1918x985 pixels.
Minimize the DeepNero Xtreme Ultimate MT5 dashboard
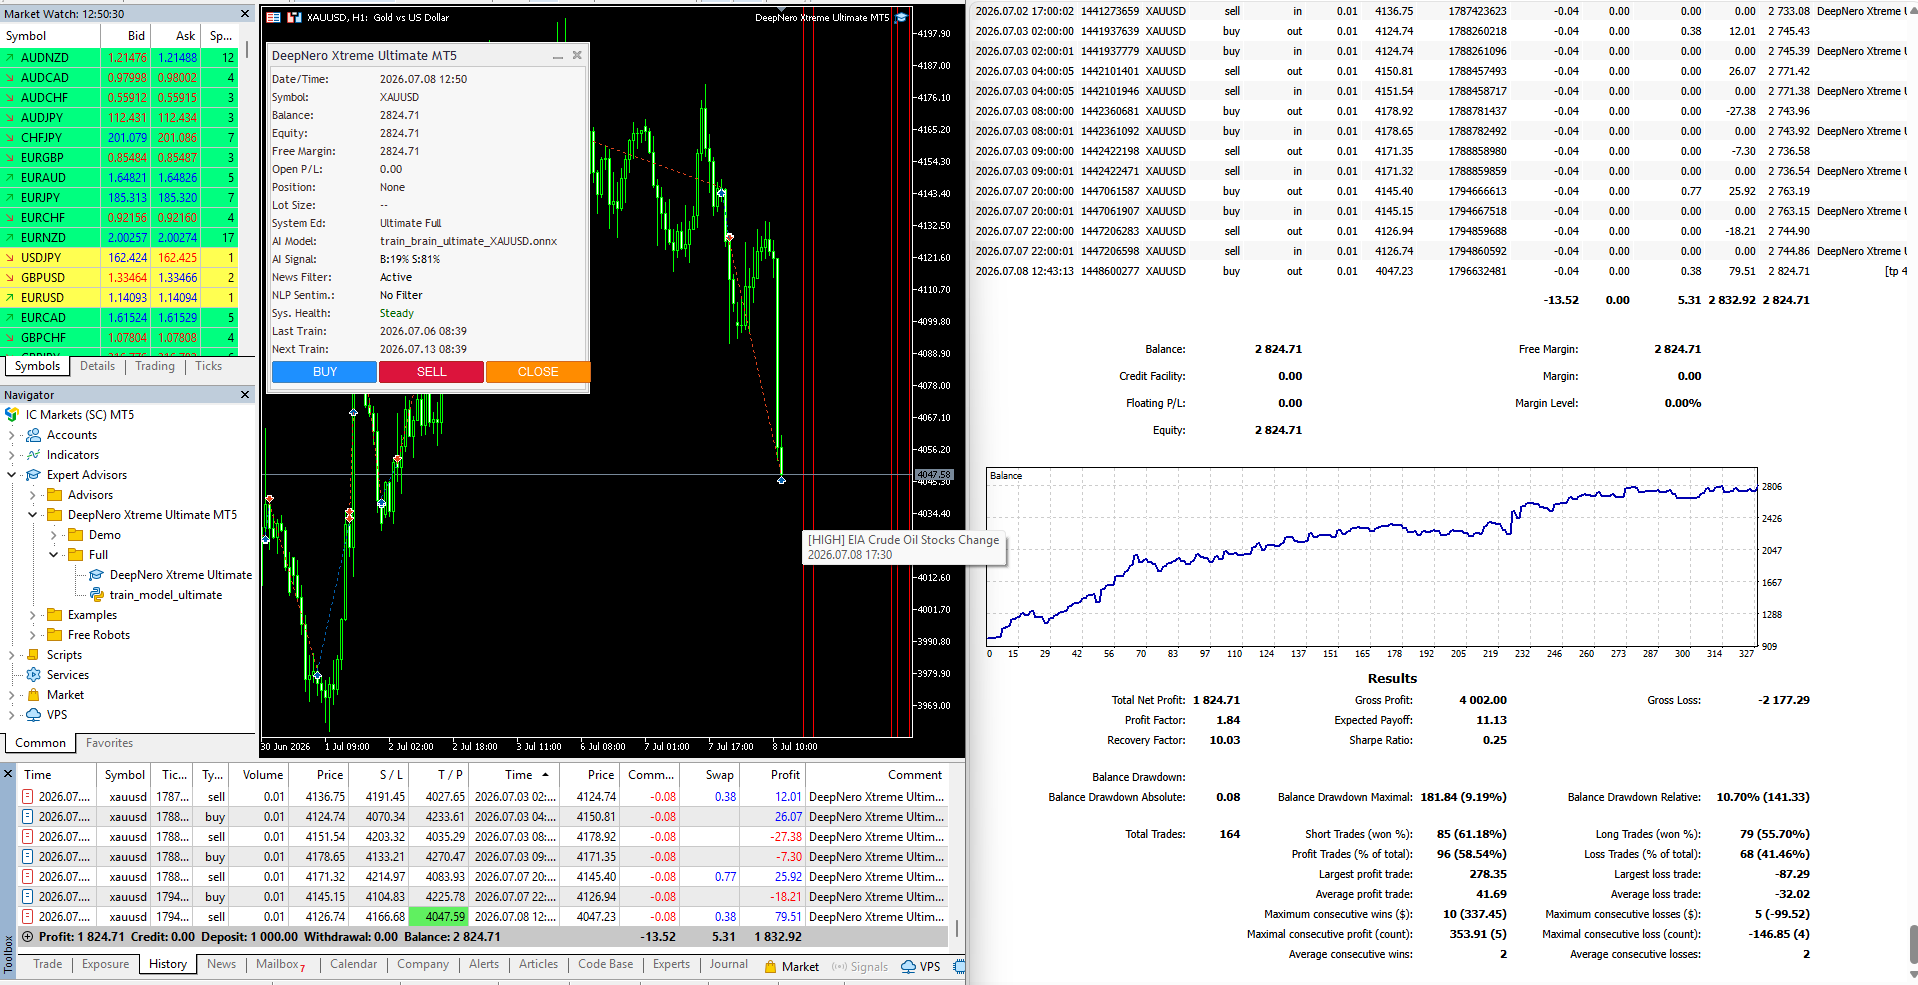(x=558, y=56)
